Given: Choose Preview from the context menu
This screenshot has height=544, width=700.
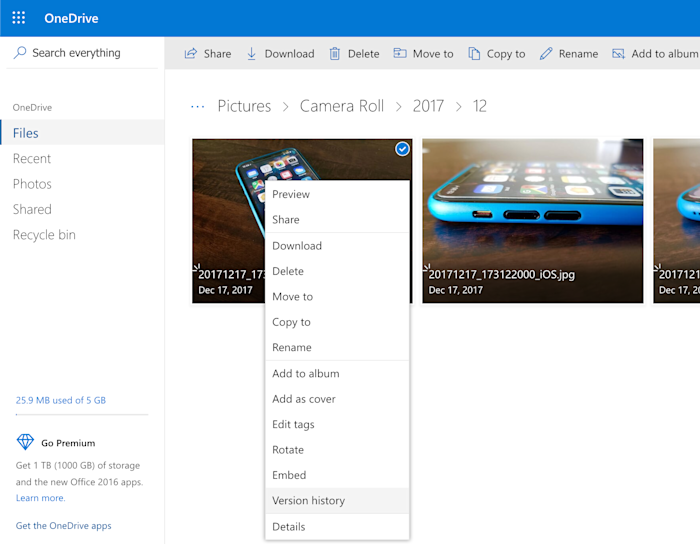Looking at the screenshot, I should (x=337, y=194).
